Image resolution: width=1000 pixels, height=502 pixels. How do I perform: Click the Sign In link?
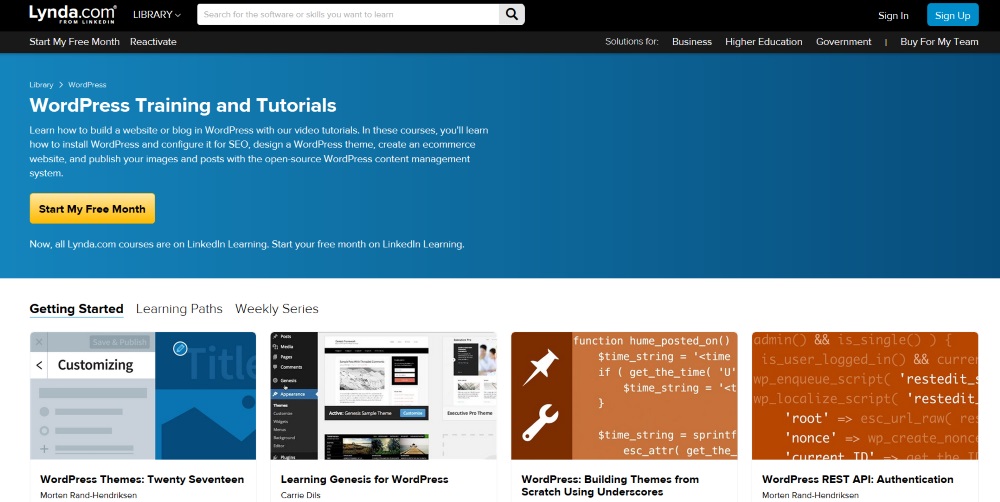pos(893,15)
